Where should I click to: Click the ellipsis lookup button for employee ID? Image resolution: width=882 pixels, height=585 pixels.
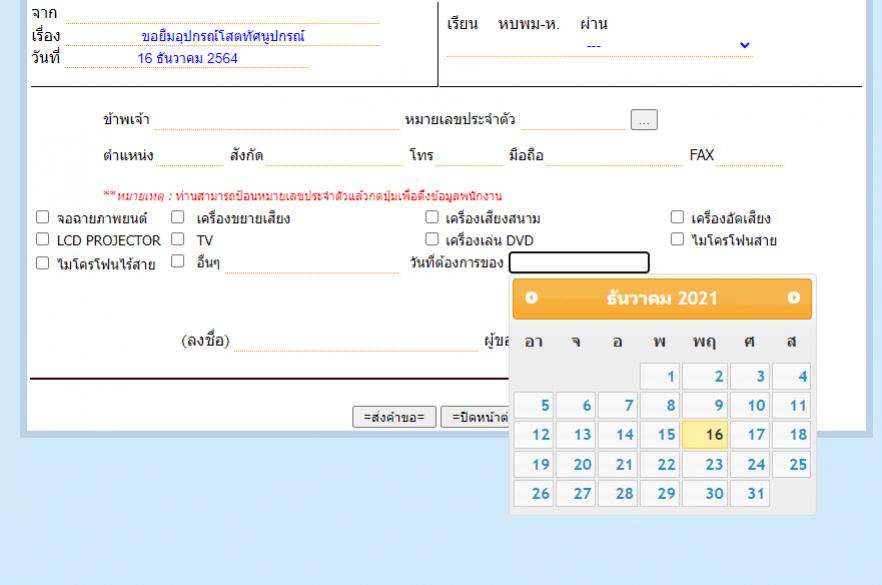[644, 120]
